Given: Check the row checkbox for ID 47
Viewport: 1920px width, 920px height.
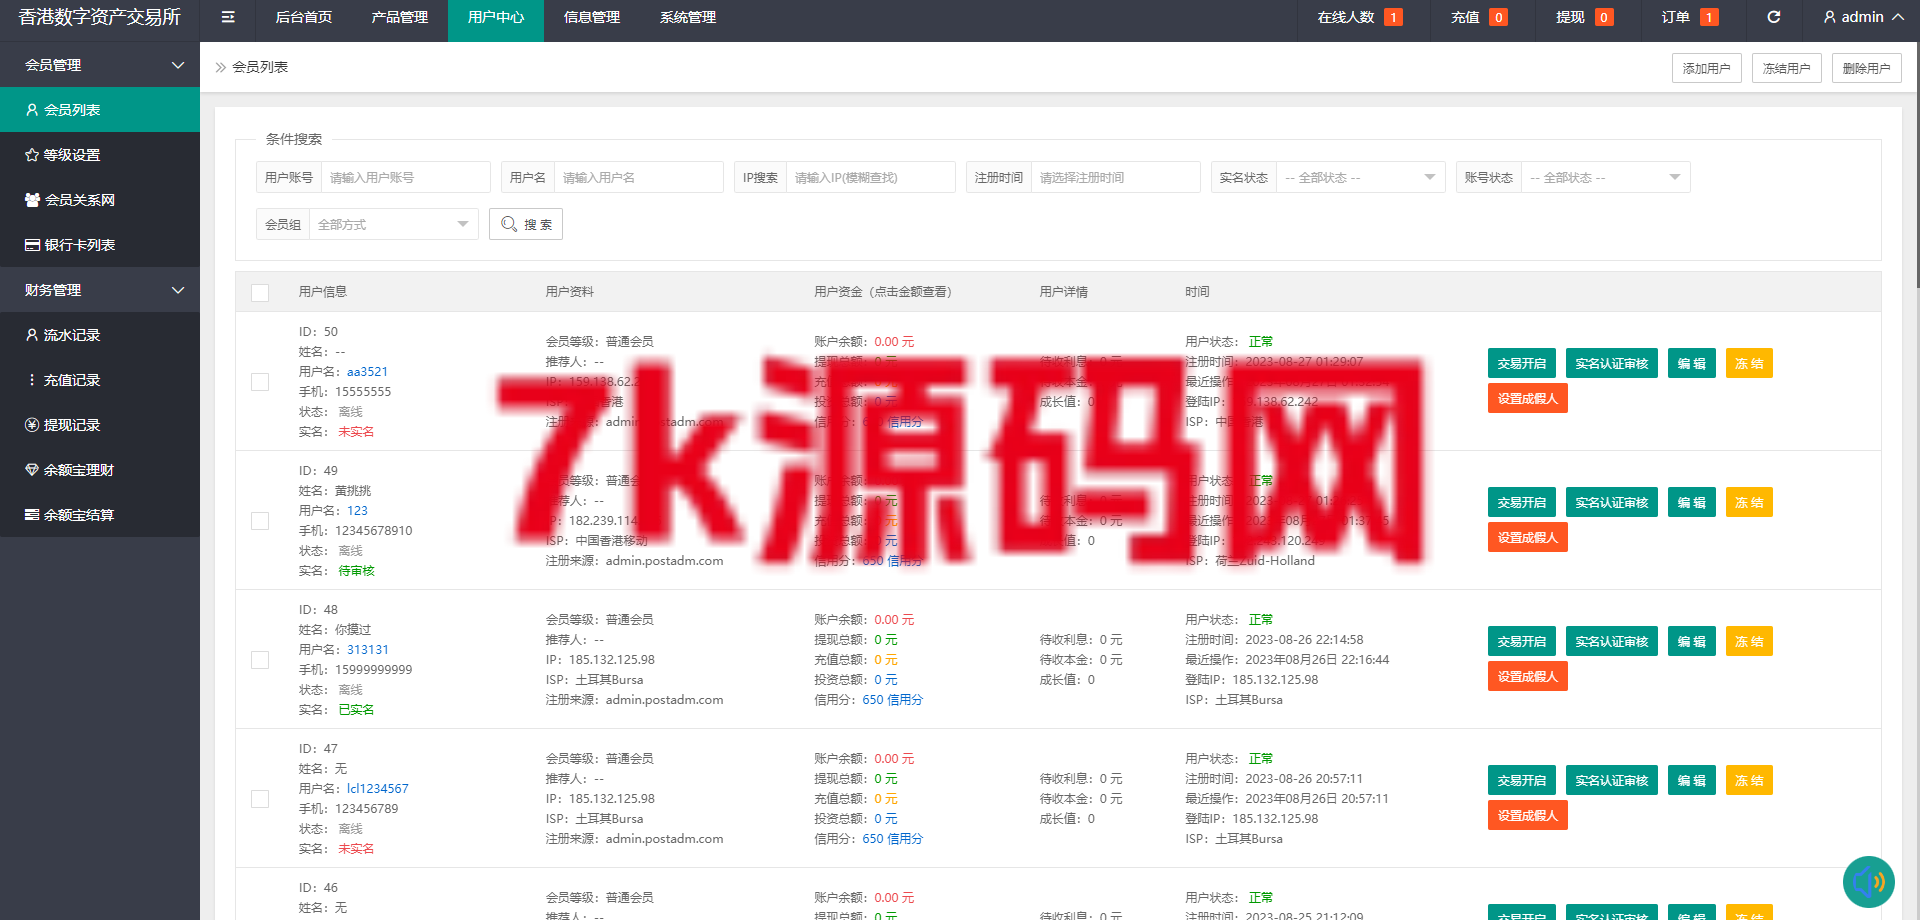Looking at the screenshot, I should click(260, 799).
